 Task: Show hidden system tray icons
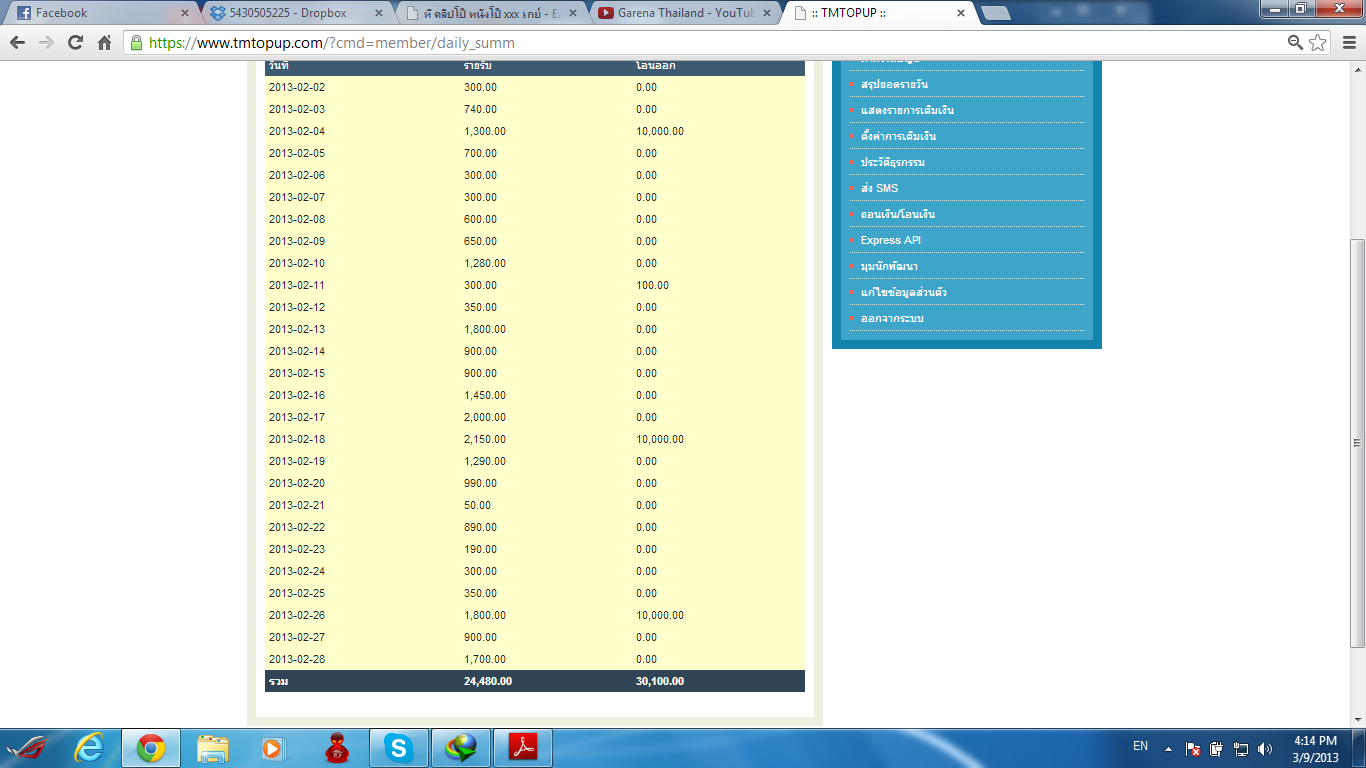pyautogui.click(x=1168, y=748)
